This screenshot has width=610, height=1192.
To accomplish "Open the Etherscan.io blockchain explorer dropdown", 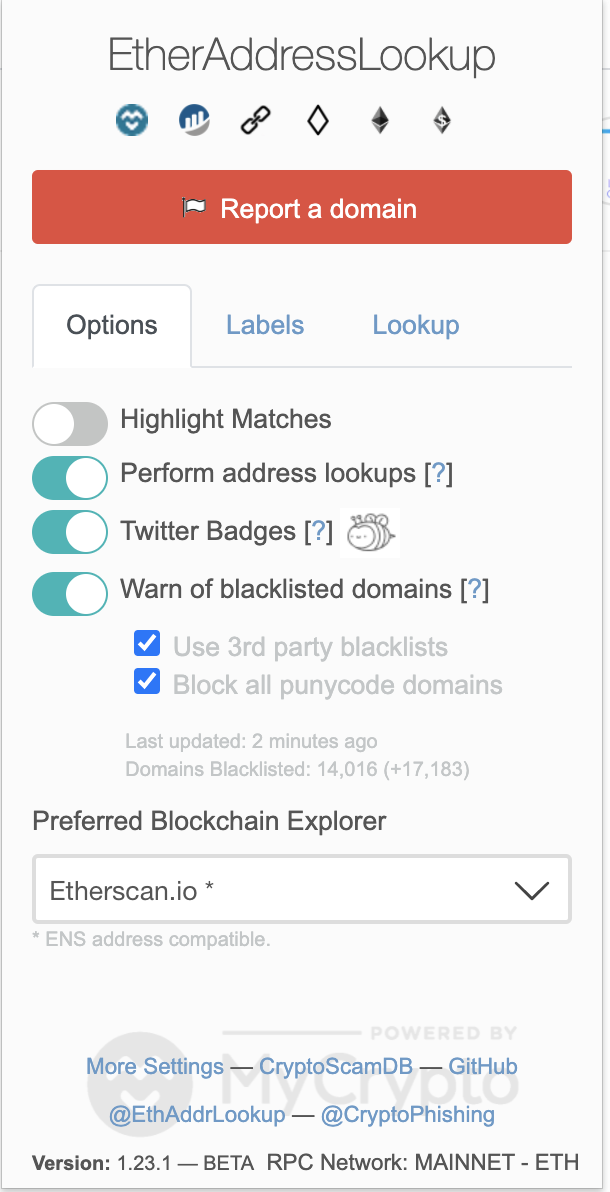I will (302, 889).
